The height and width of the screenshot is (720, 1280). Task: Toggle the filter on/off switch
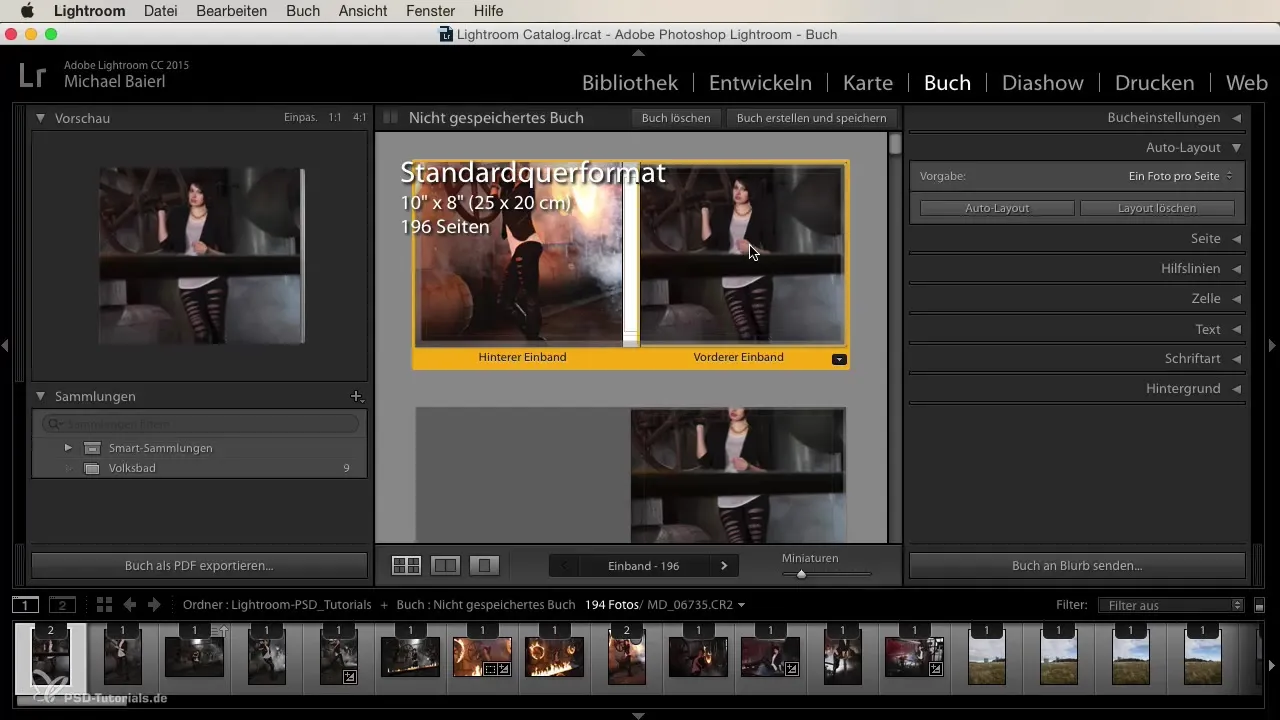[x=1259, y=605]
